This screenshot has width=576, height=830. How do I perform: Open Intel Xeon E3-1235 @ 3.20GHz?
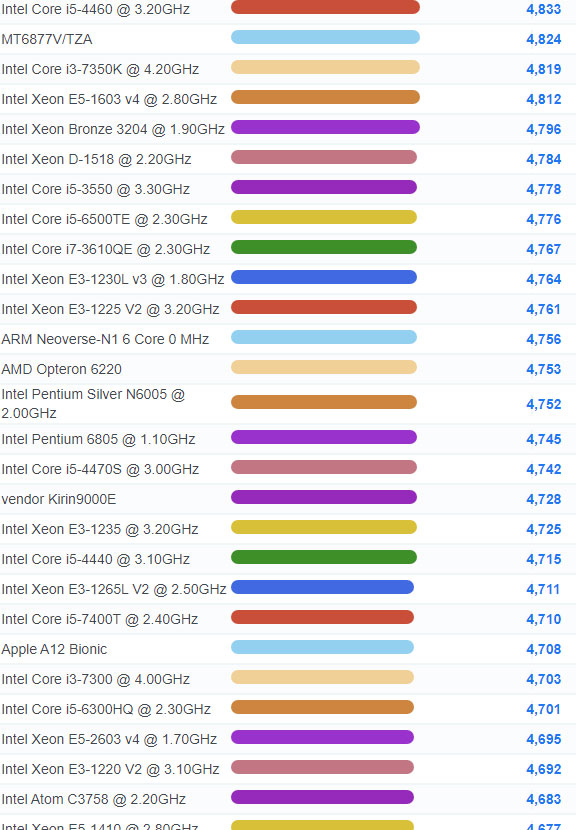100,529
